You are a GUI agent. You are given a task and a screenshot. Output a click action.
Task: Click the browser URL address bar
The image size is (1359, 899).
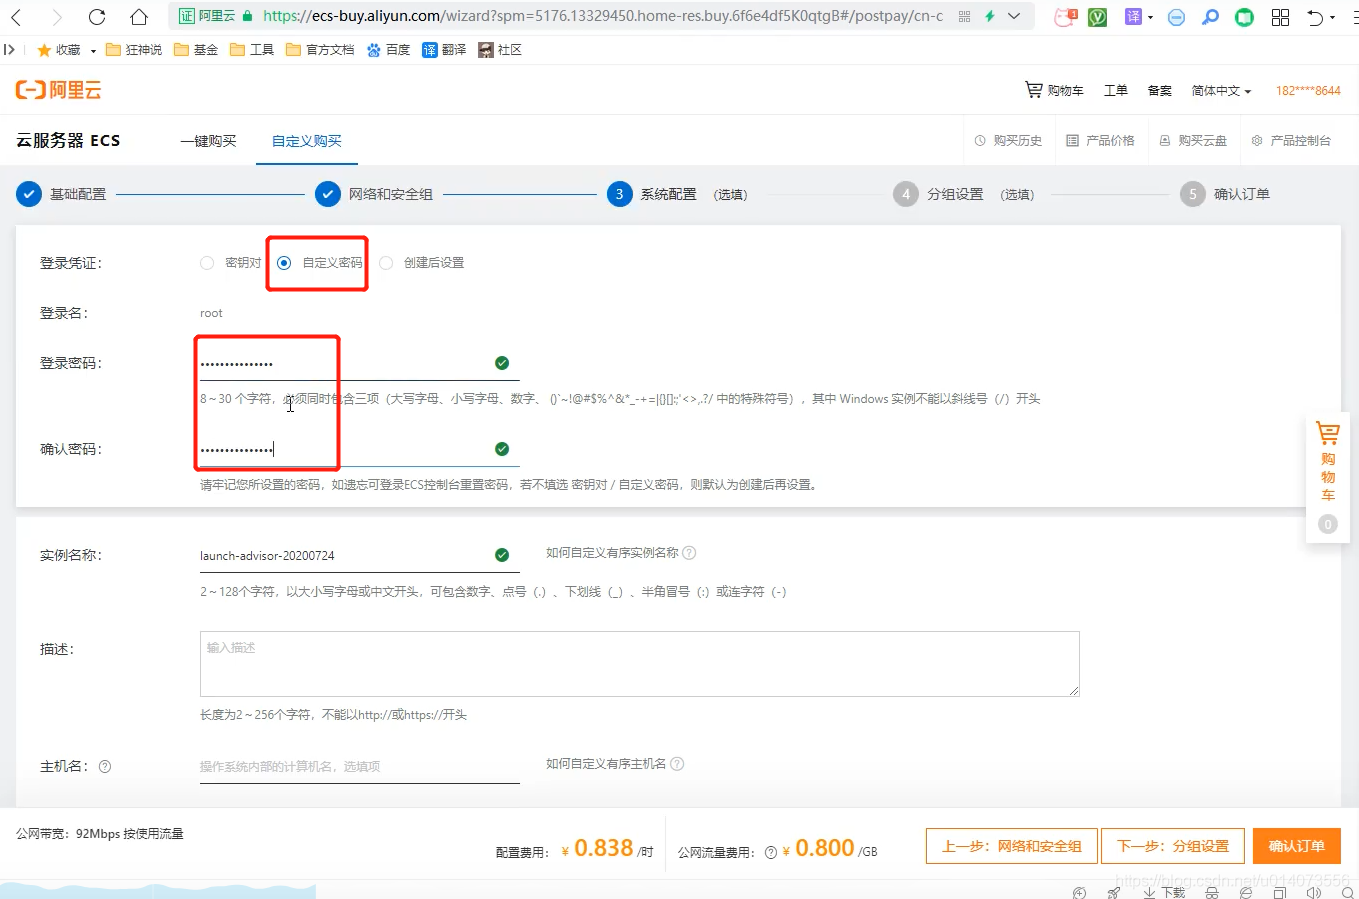(x=603, y=16)
